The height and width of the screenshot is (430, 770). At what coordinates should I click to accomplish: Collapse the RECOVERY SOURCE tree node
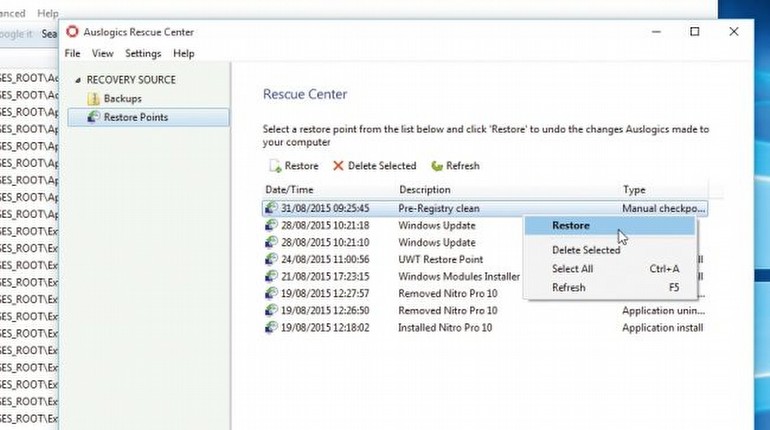pos(78,80)
